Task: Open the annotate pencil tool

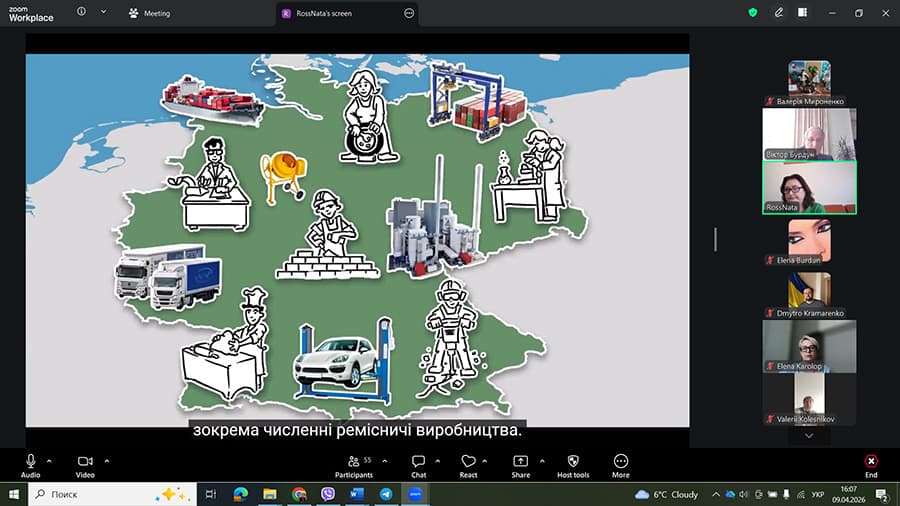Action: [779, 13]
